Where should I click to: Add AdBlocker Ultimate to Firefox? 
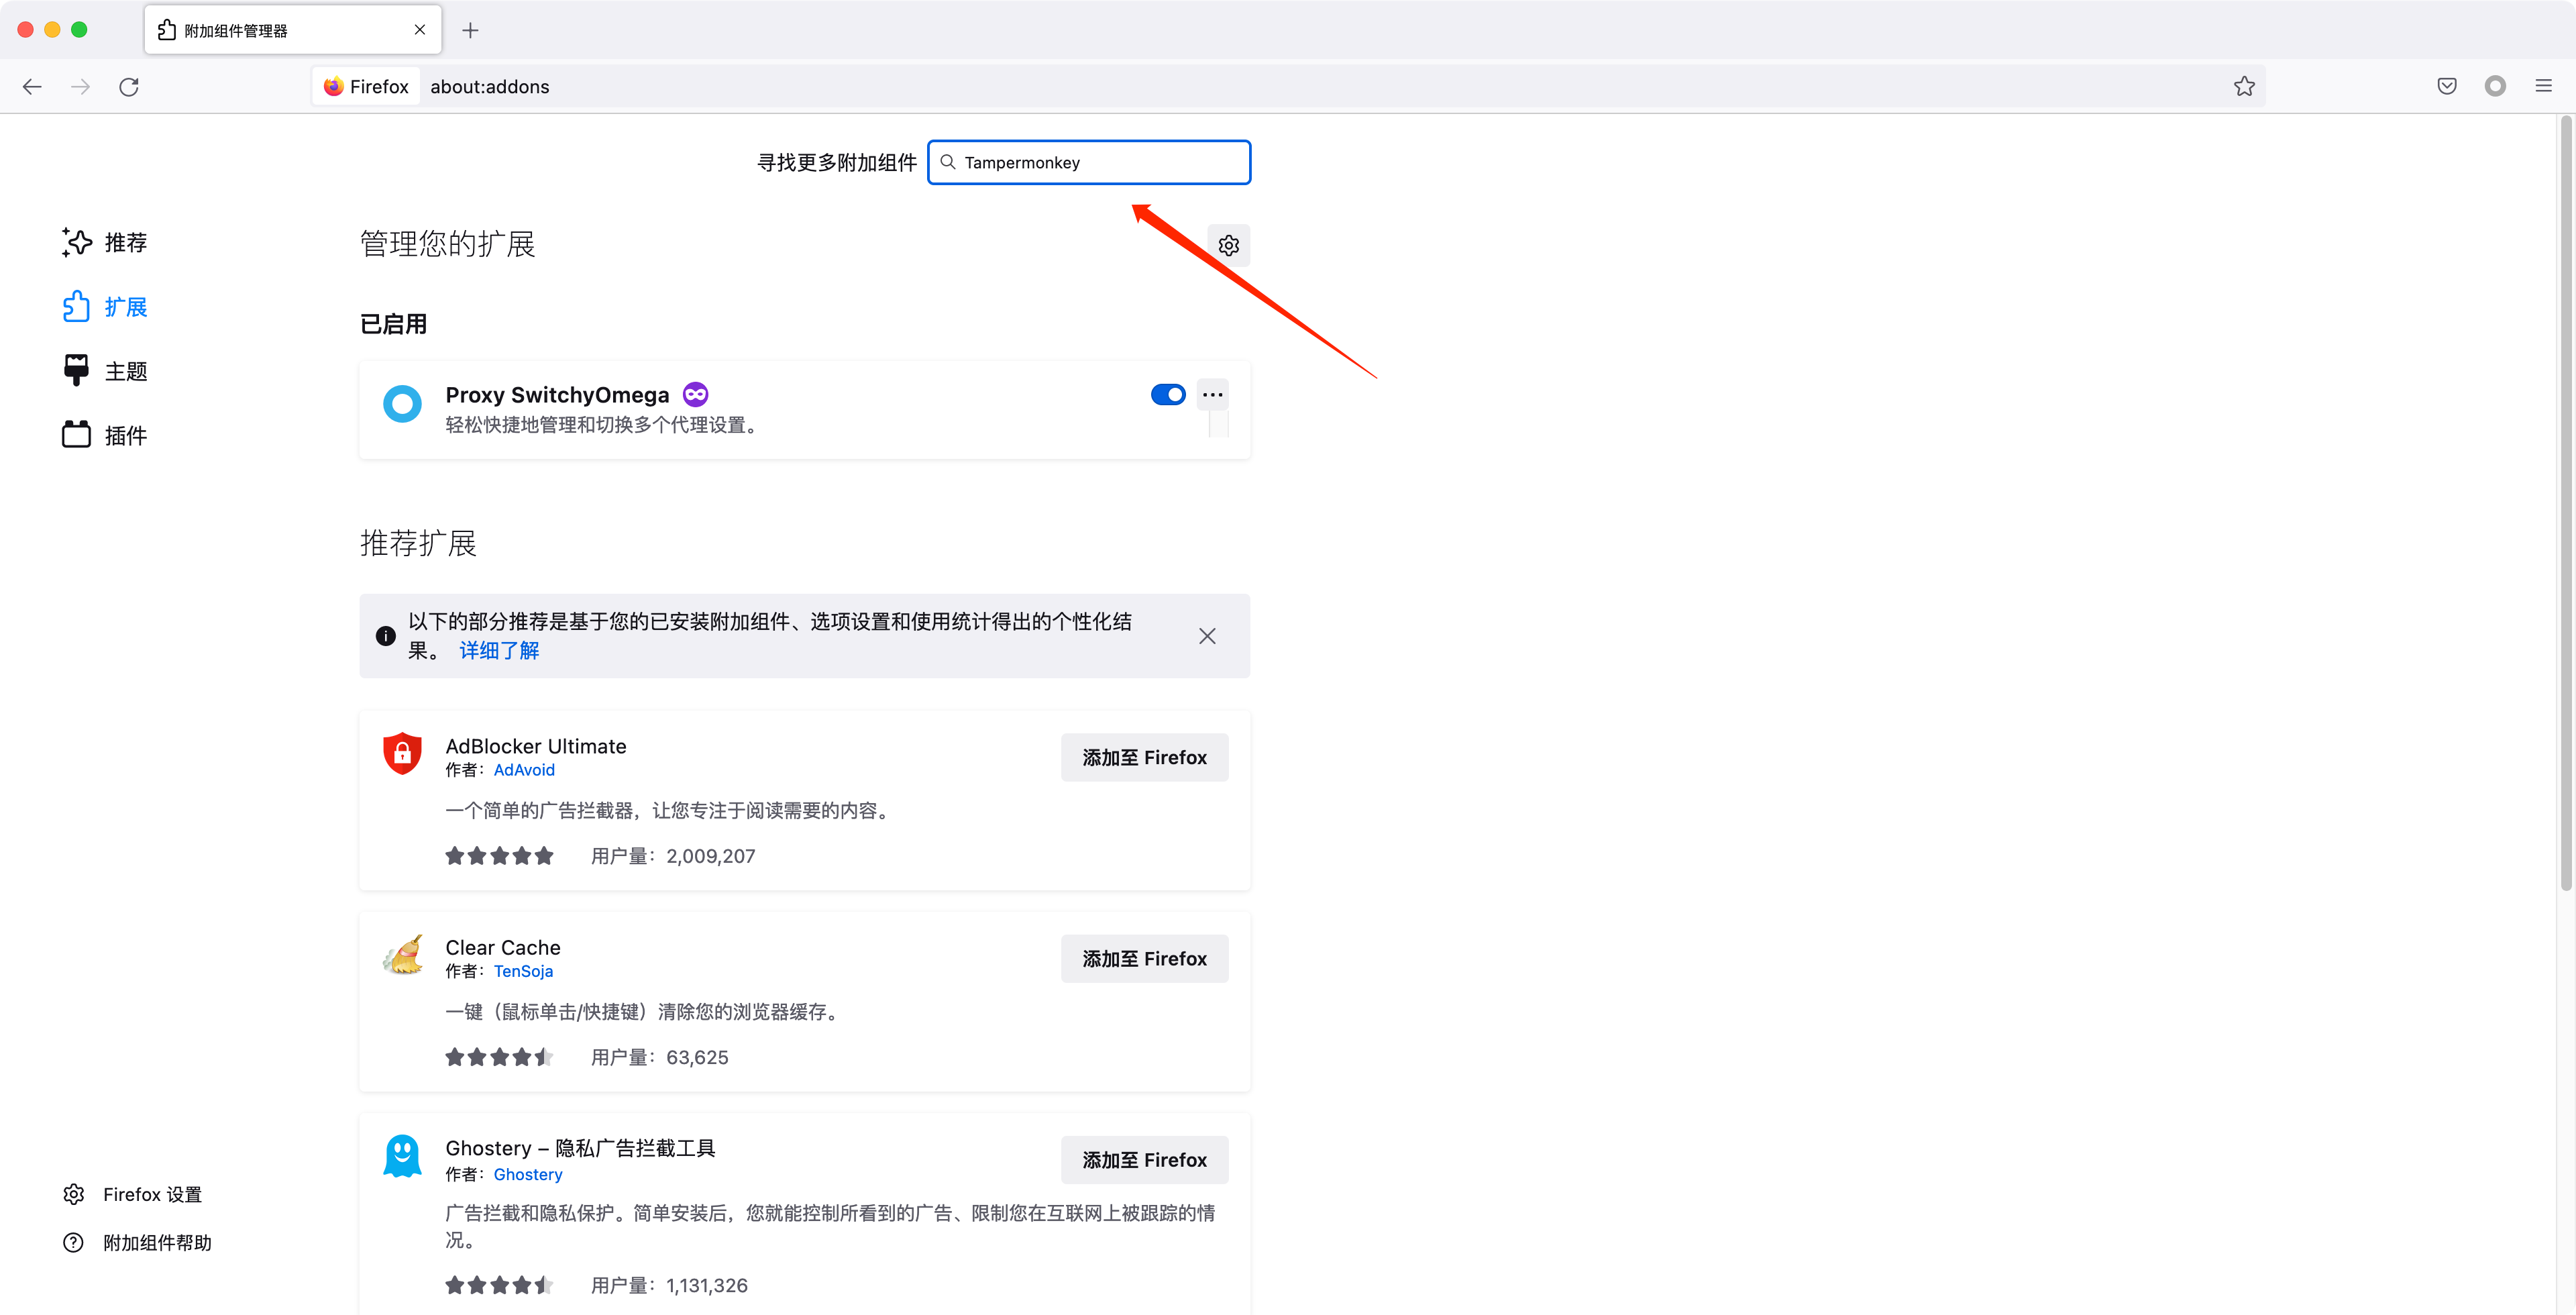(x=1144, y=757)
